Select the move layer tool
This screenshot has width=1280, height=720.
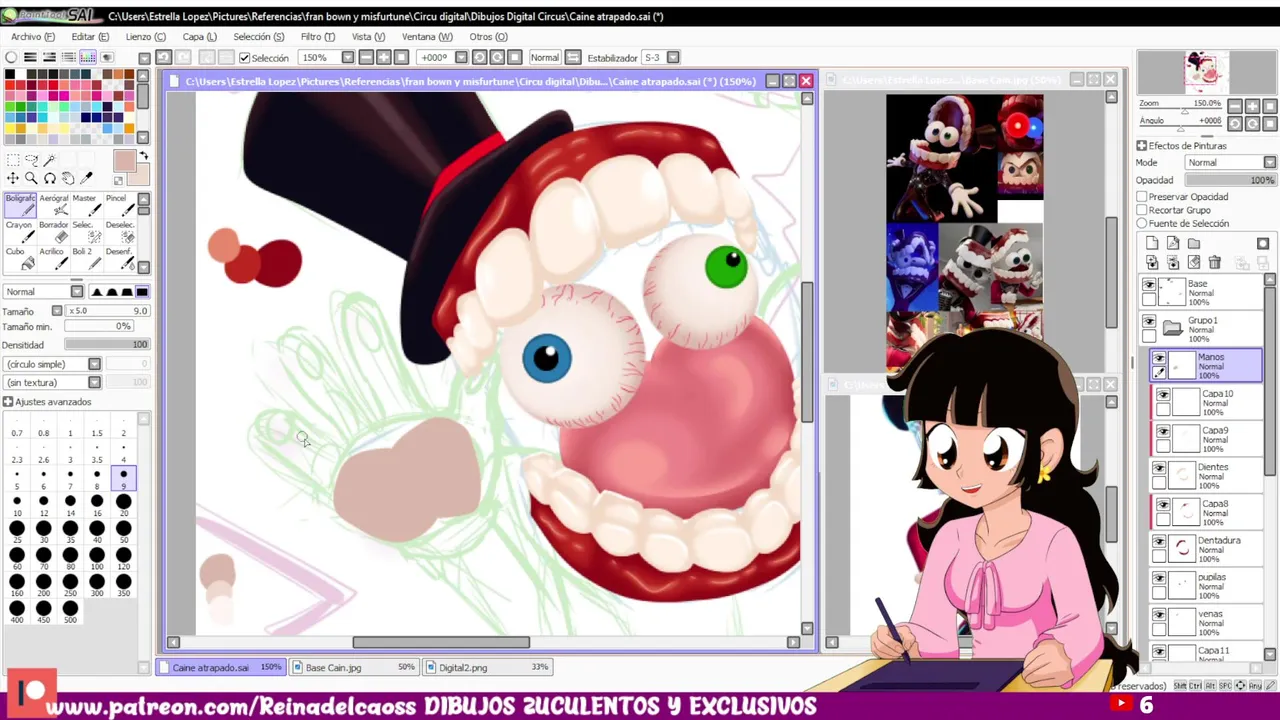(12, 178)
